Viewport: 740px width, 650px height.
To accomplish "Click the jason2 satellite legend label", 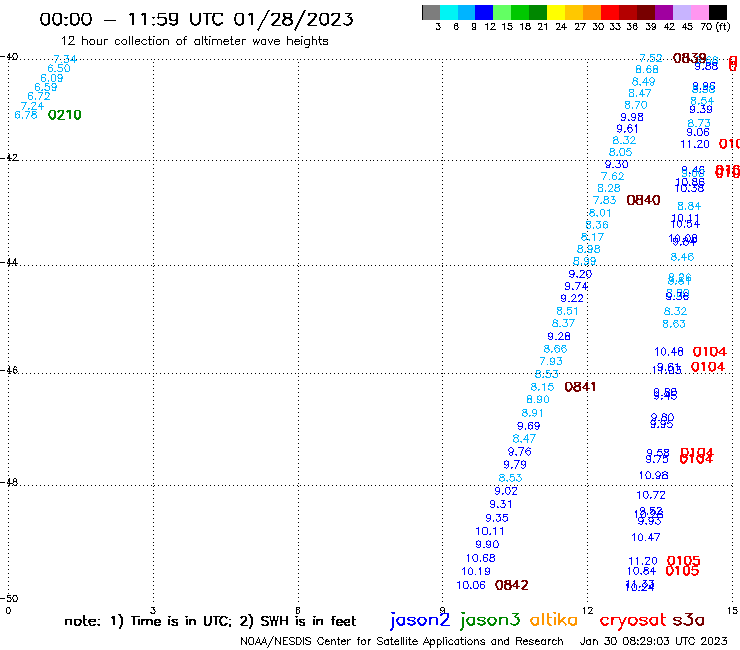I will point(420,620).
